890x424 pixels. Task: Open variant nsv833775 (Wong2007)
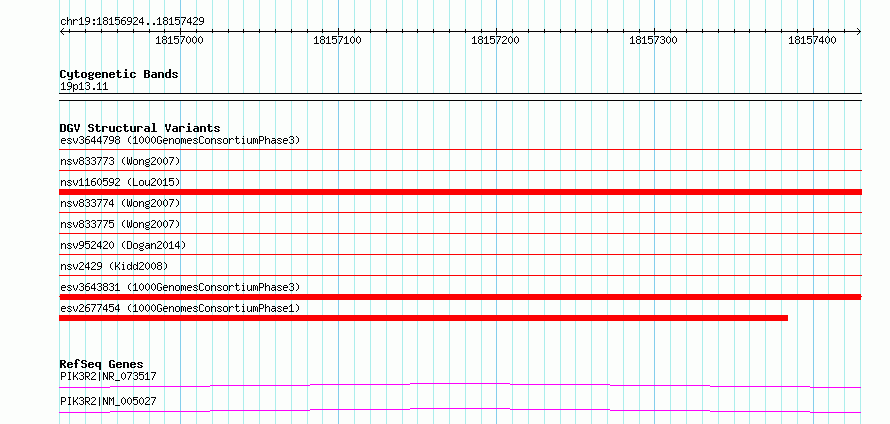(120, 224)
